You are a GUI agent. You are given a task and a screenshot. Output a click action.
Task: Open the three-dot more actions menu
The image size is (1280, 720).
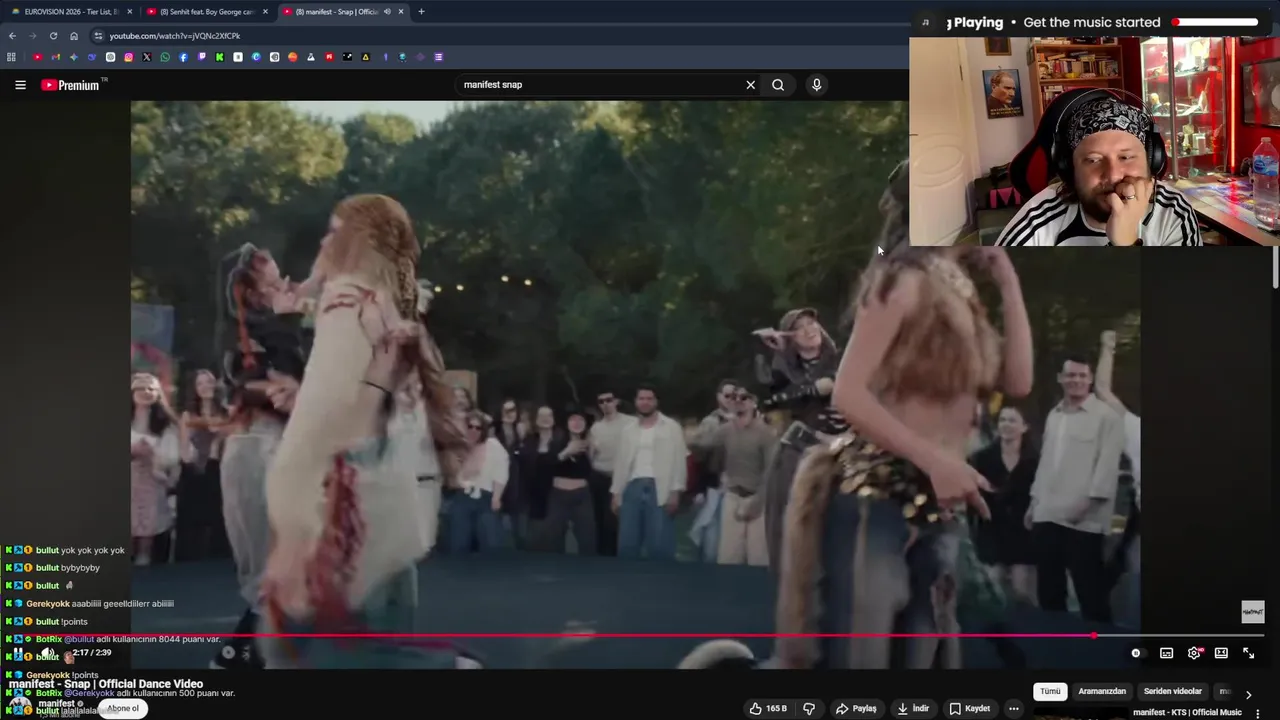[1014, 708]
